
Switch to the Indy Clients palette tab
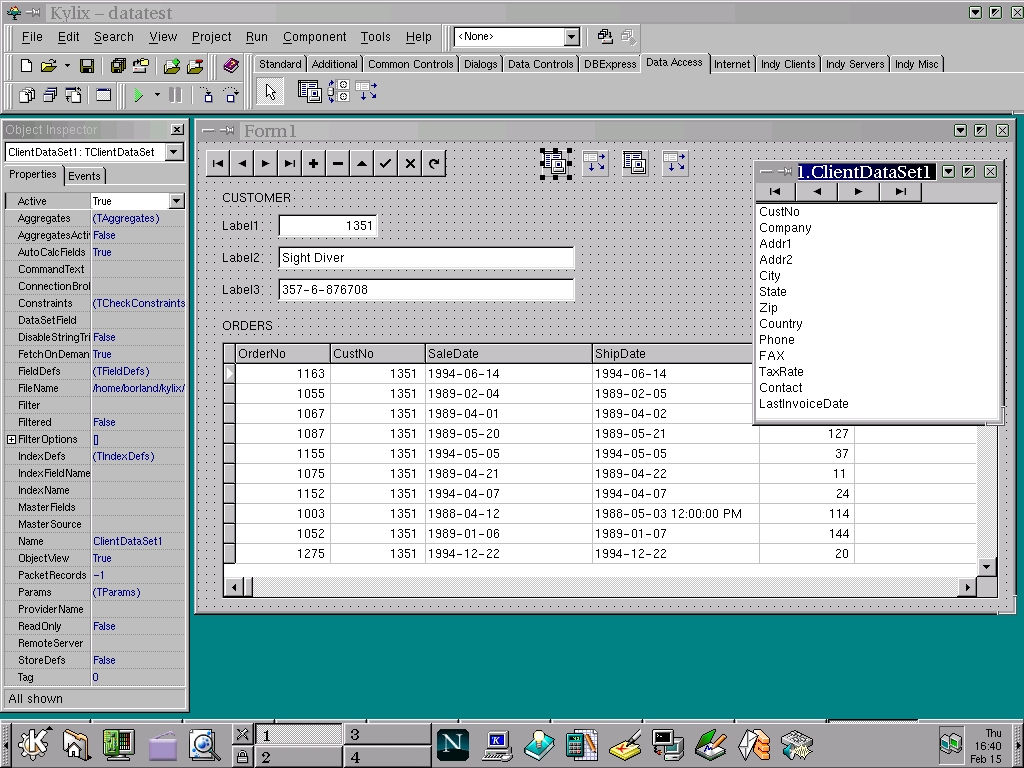788,64
